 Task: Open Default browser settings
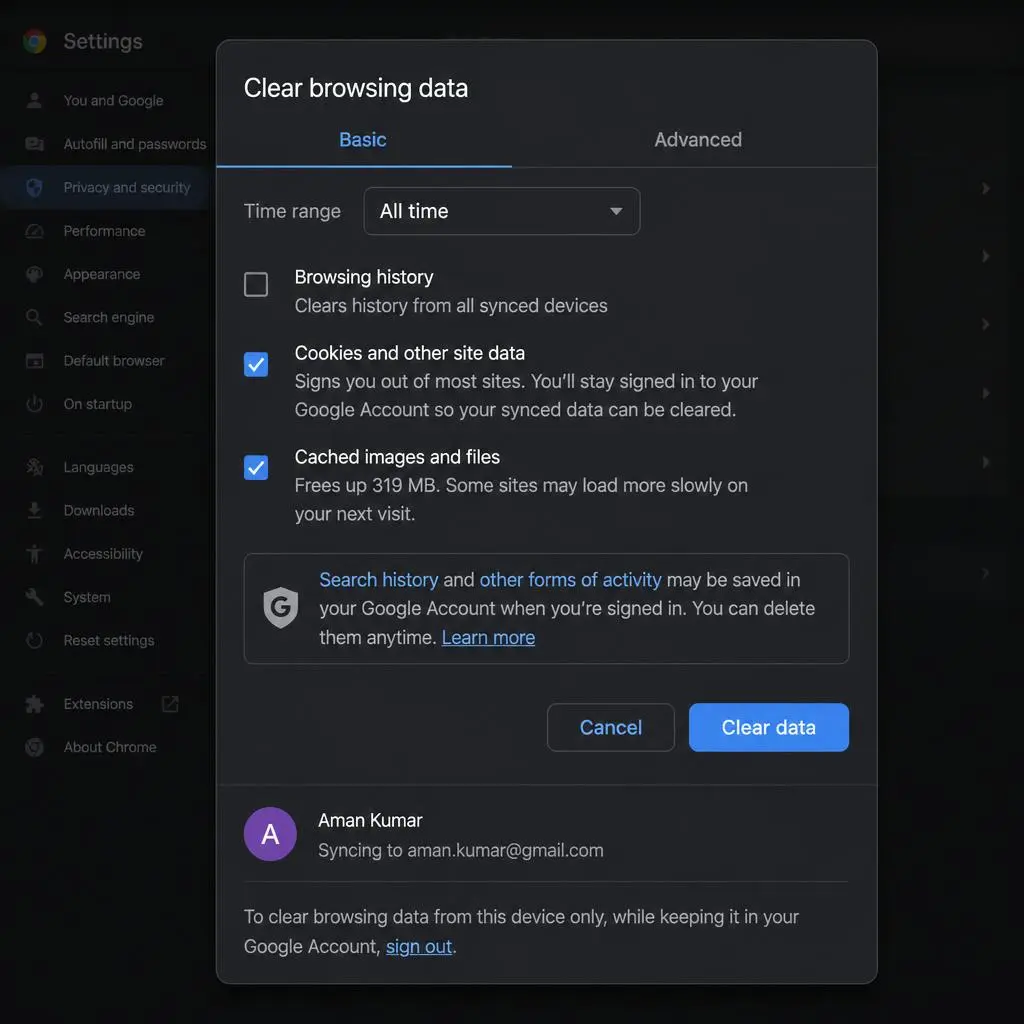pos(114,360)
